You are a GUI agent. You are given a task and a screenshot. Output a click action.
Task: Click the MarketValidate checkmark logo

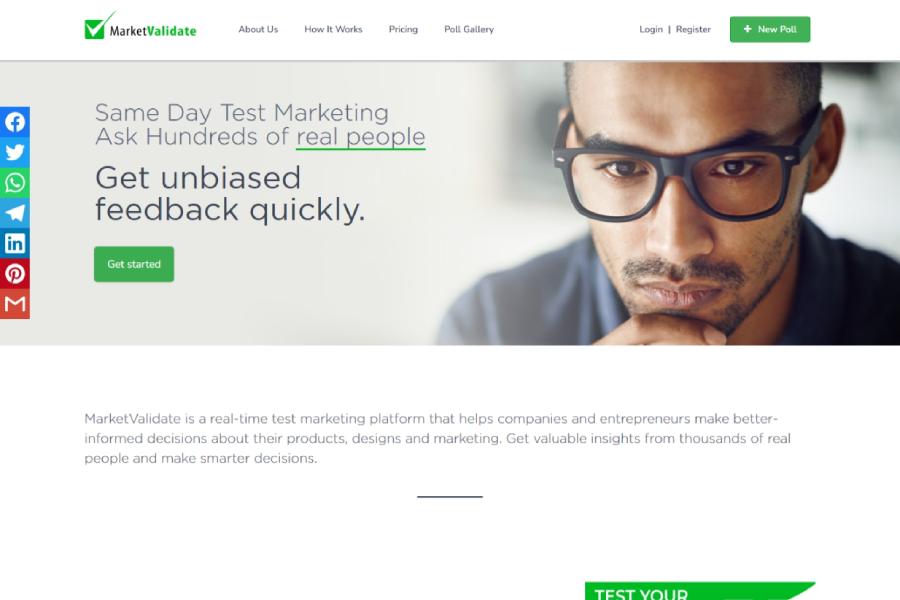(140, 26)
